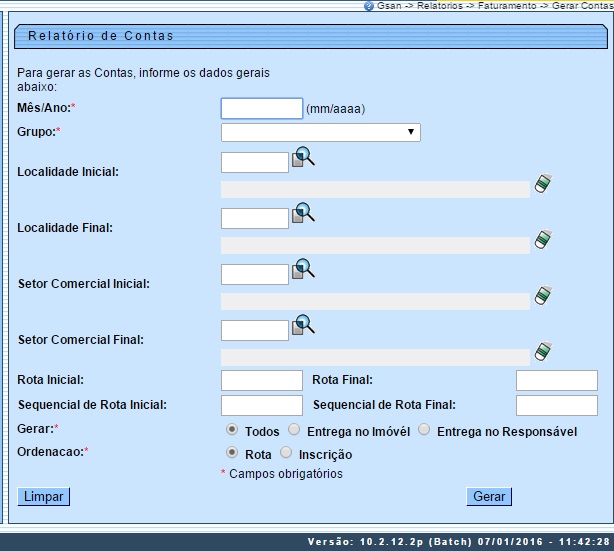Click the help icon beside Gsan breadcrumb
Screen dimensions: 614x552
[369, 6]
